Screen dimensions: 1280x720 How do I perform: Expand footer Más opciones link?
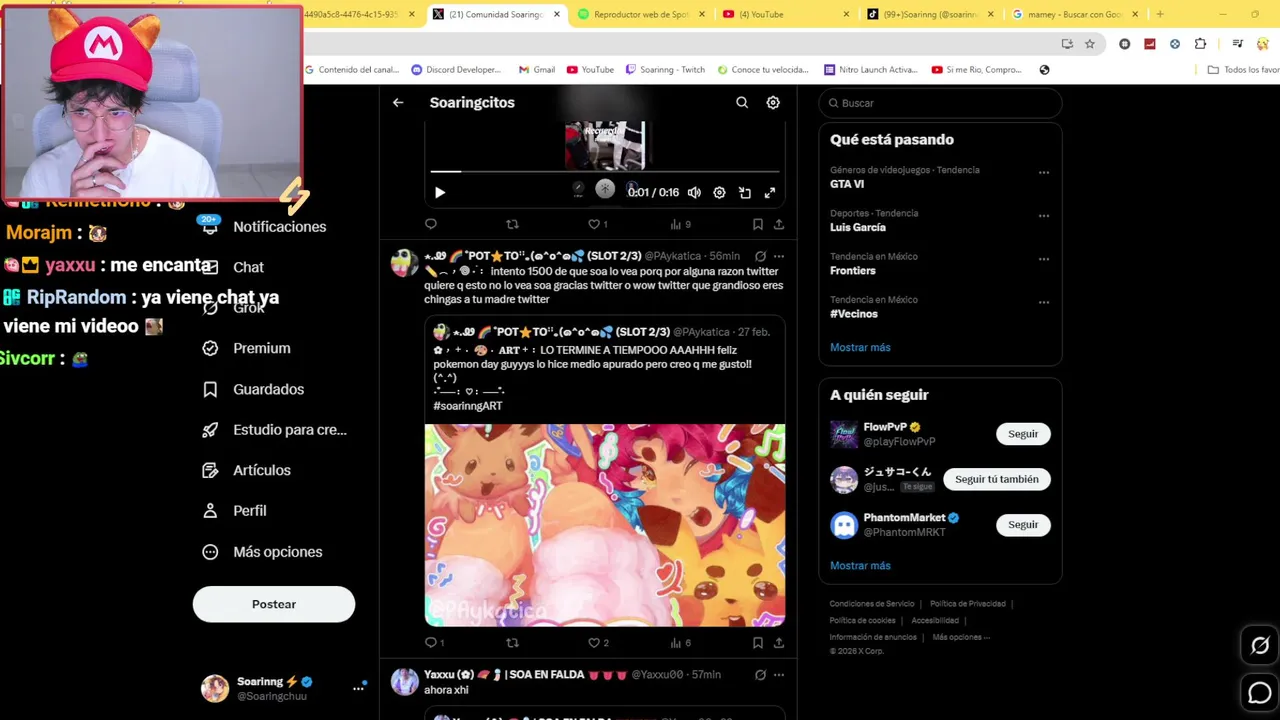tap(961, 637)
